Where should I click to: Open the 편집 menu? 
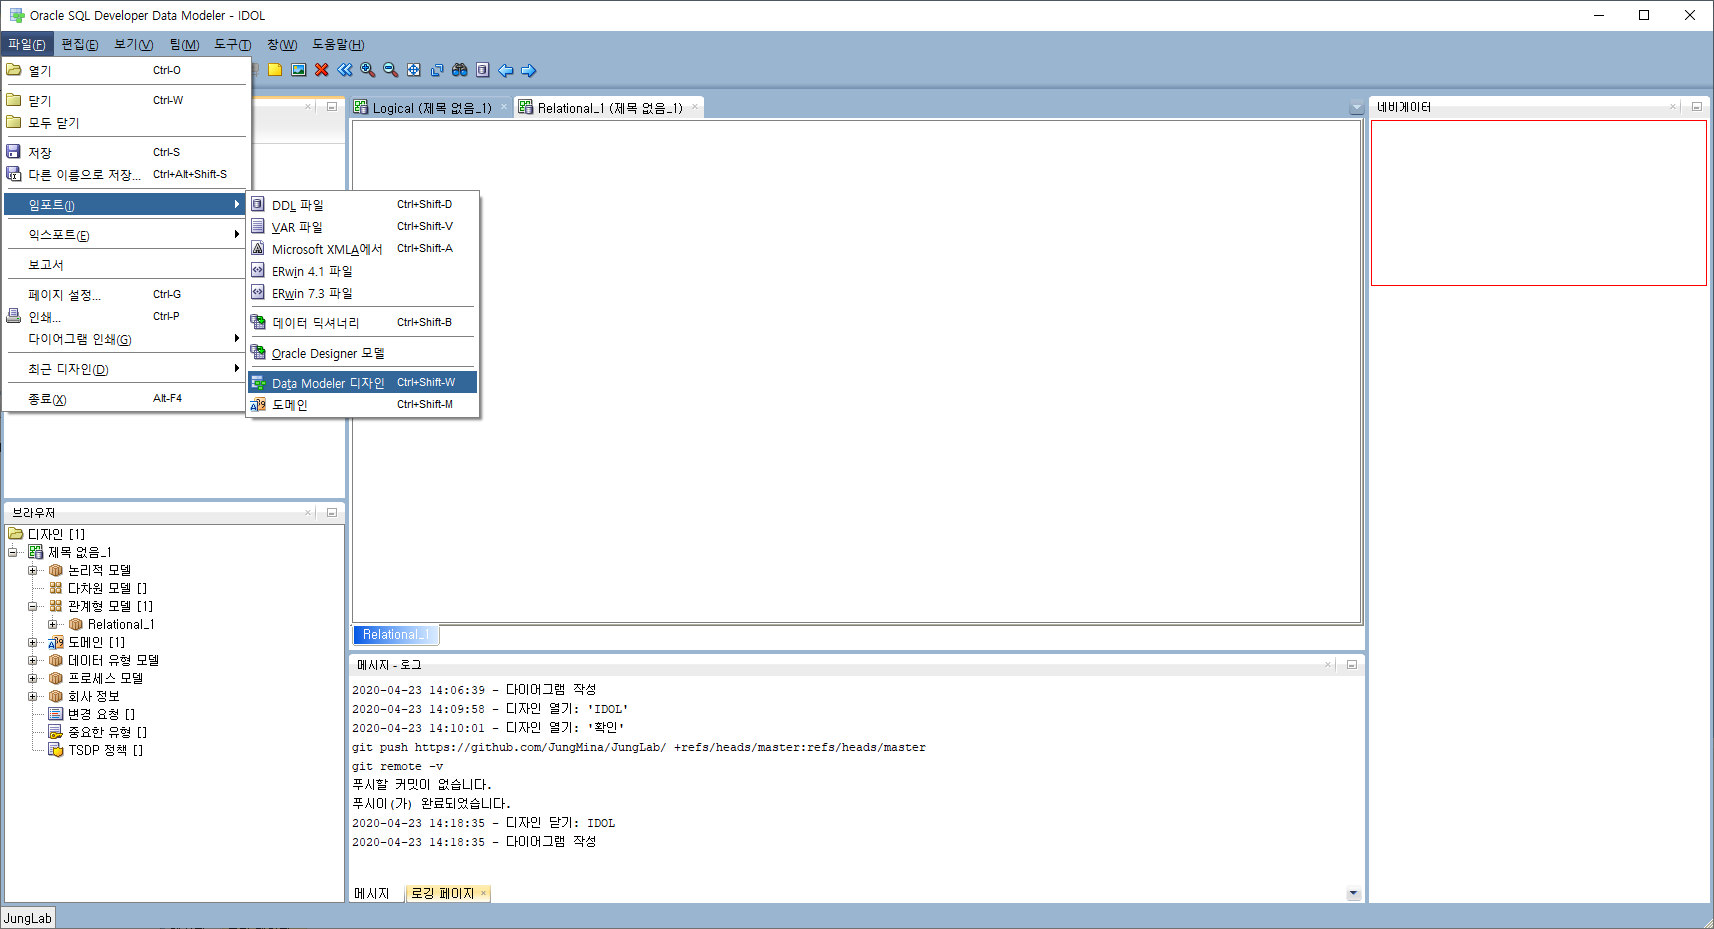coord(79,44)
